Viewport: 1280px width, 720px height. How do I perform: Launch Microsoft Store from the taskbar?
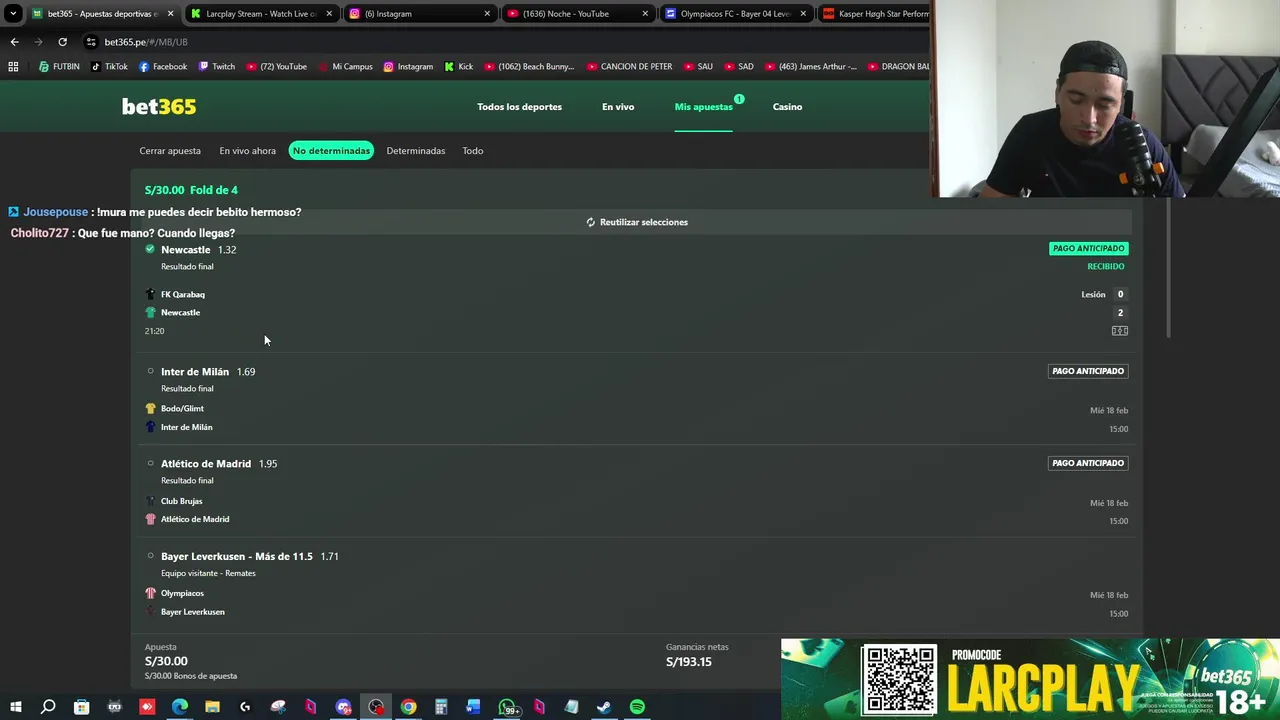point(81,707)
